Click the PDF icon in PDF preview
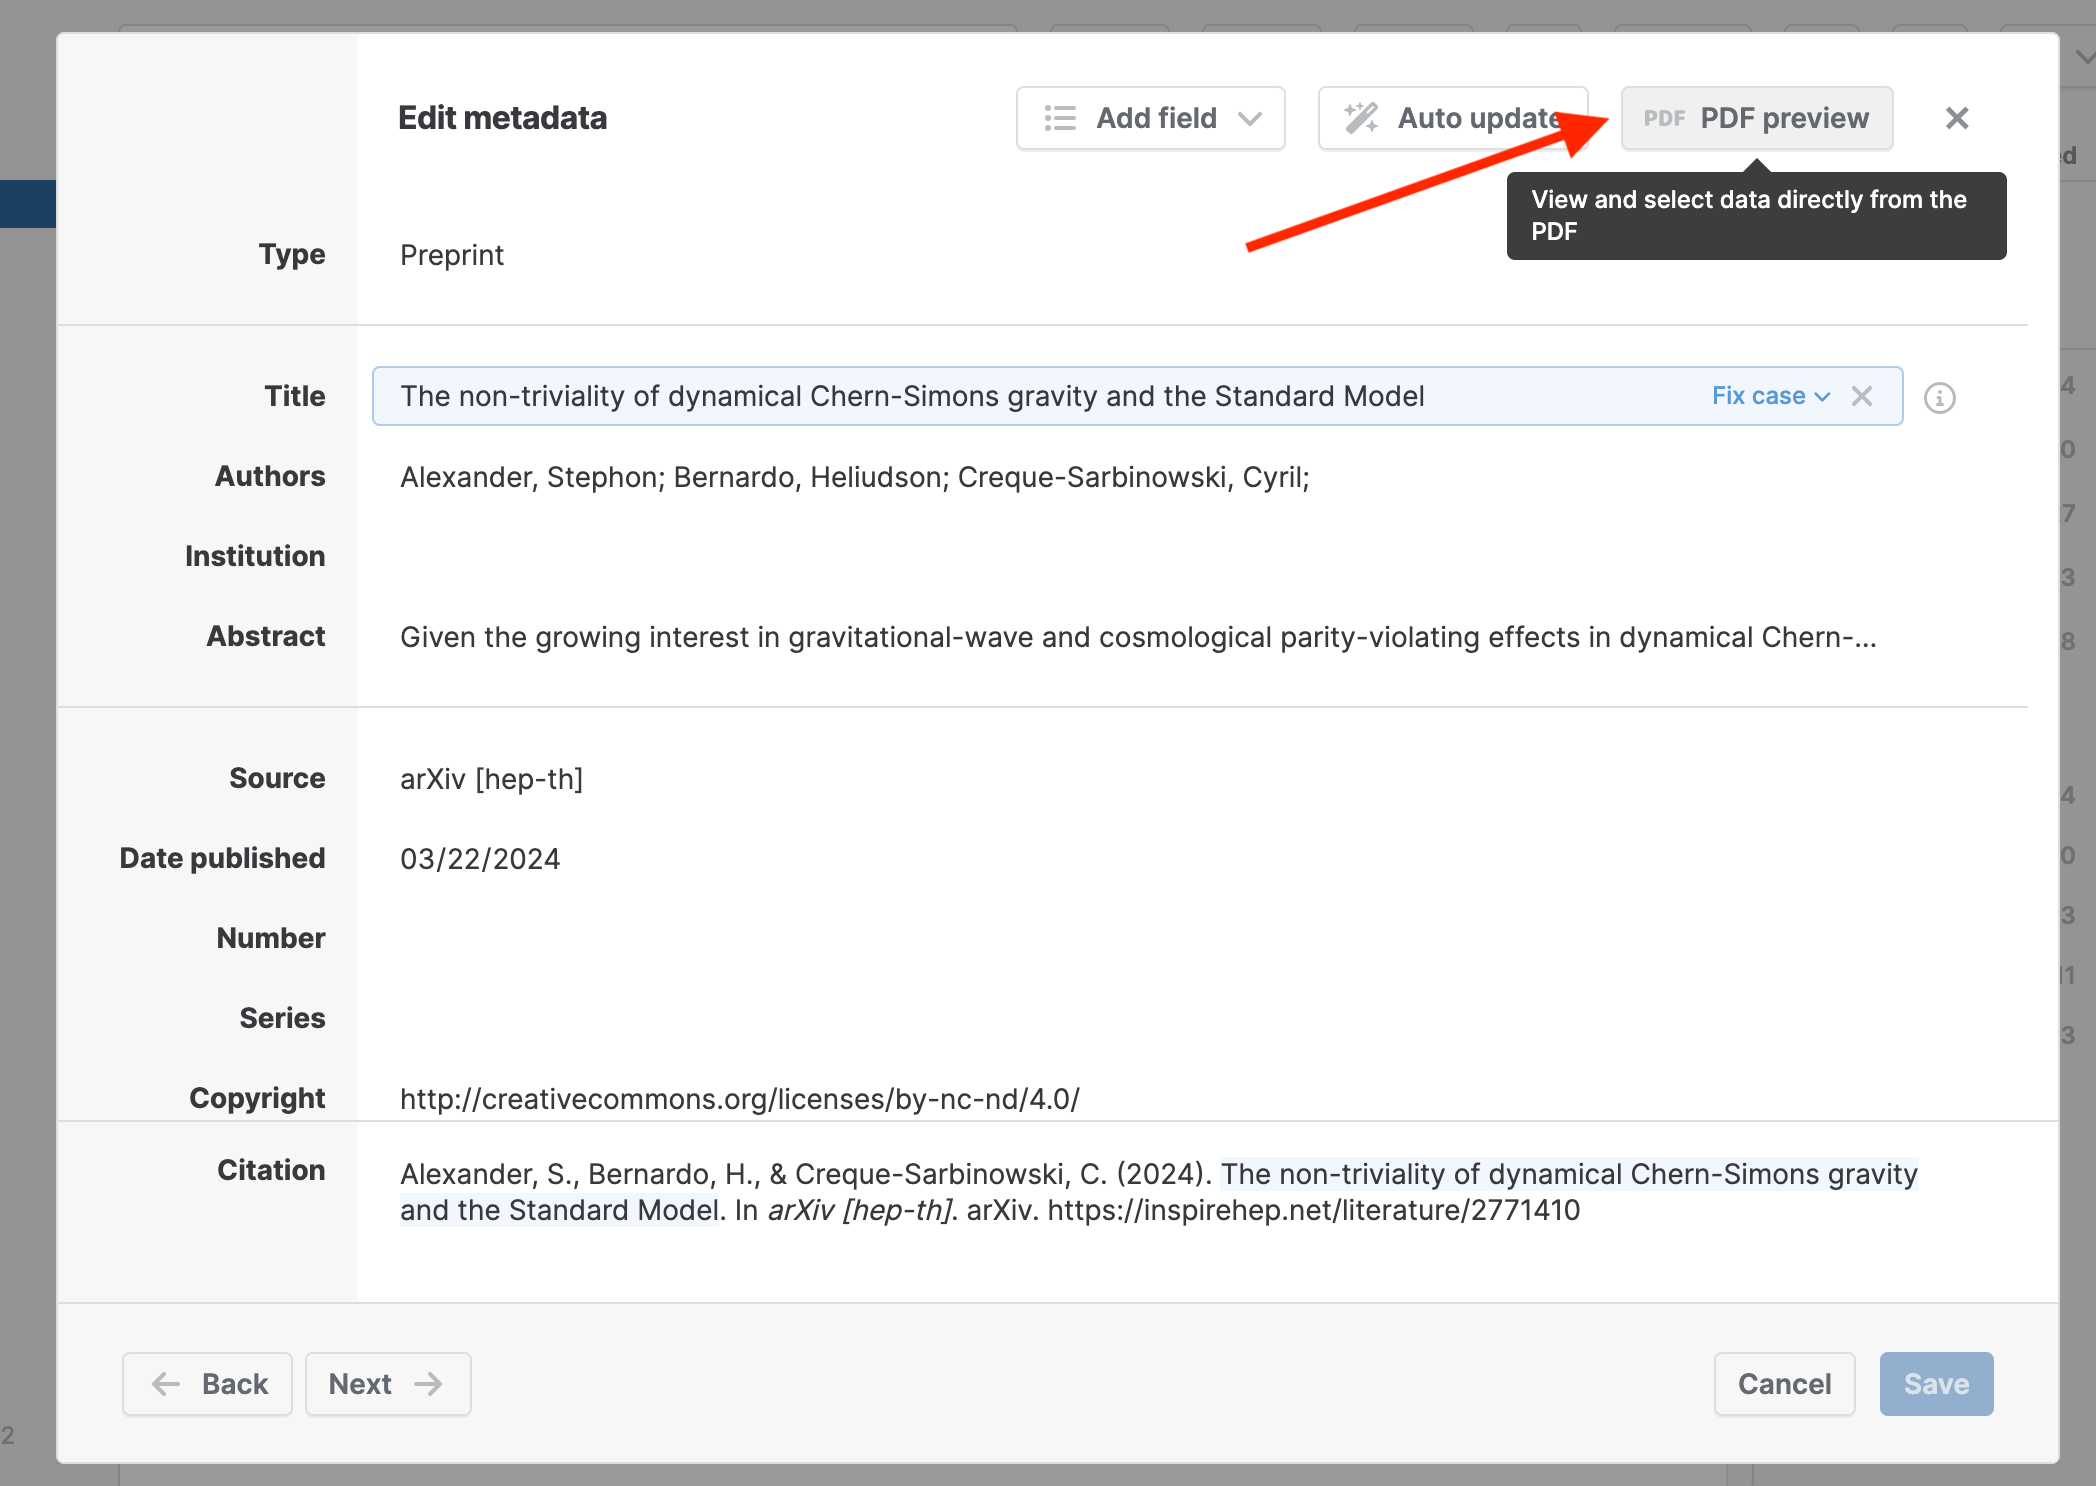The height and width of the screenshot is (1486, 2096). click(x=1664, y=118)
